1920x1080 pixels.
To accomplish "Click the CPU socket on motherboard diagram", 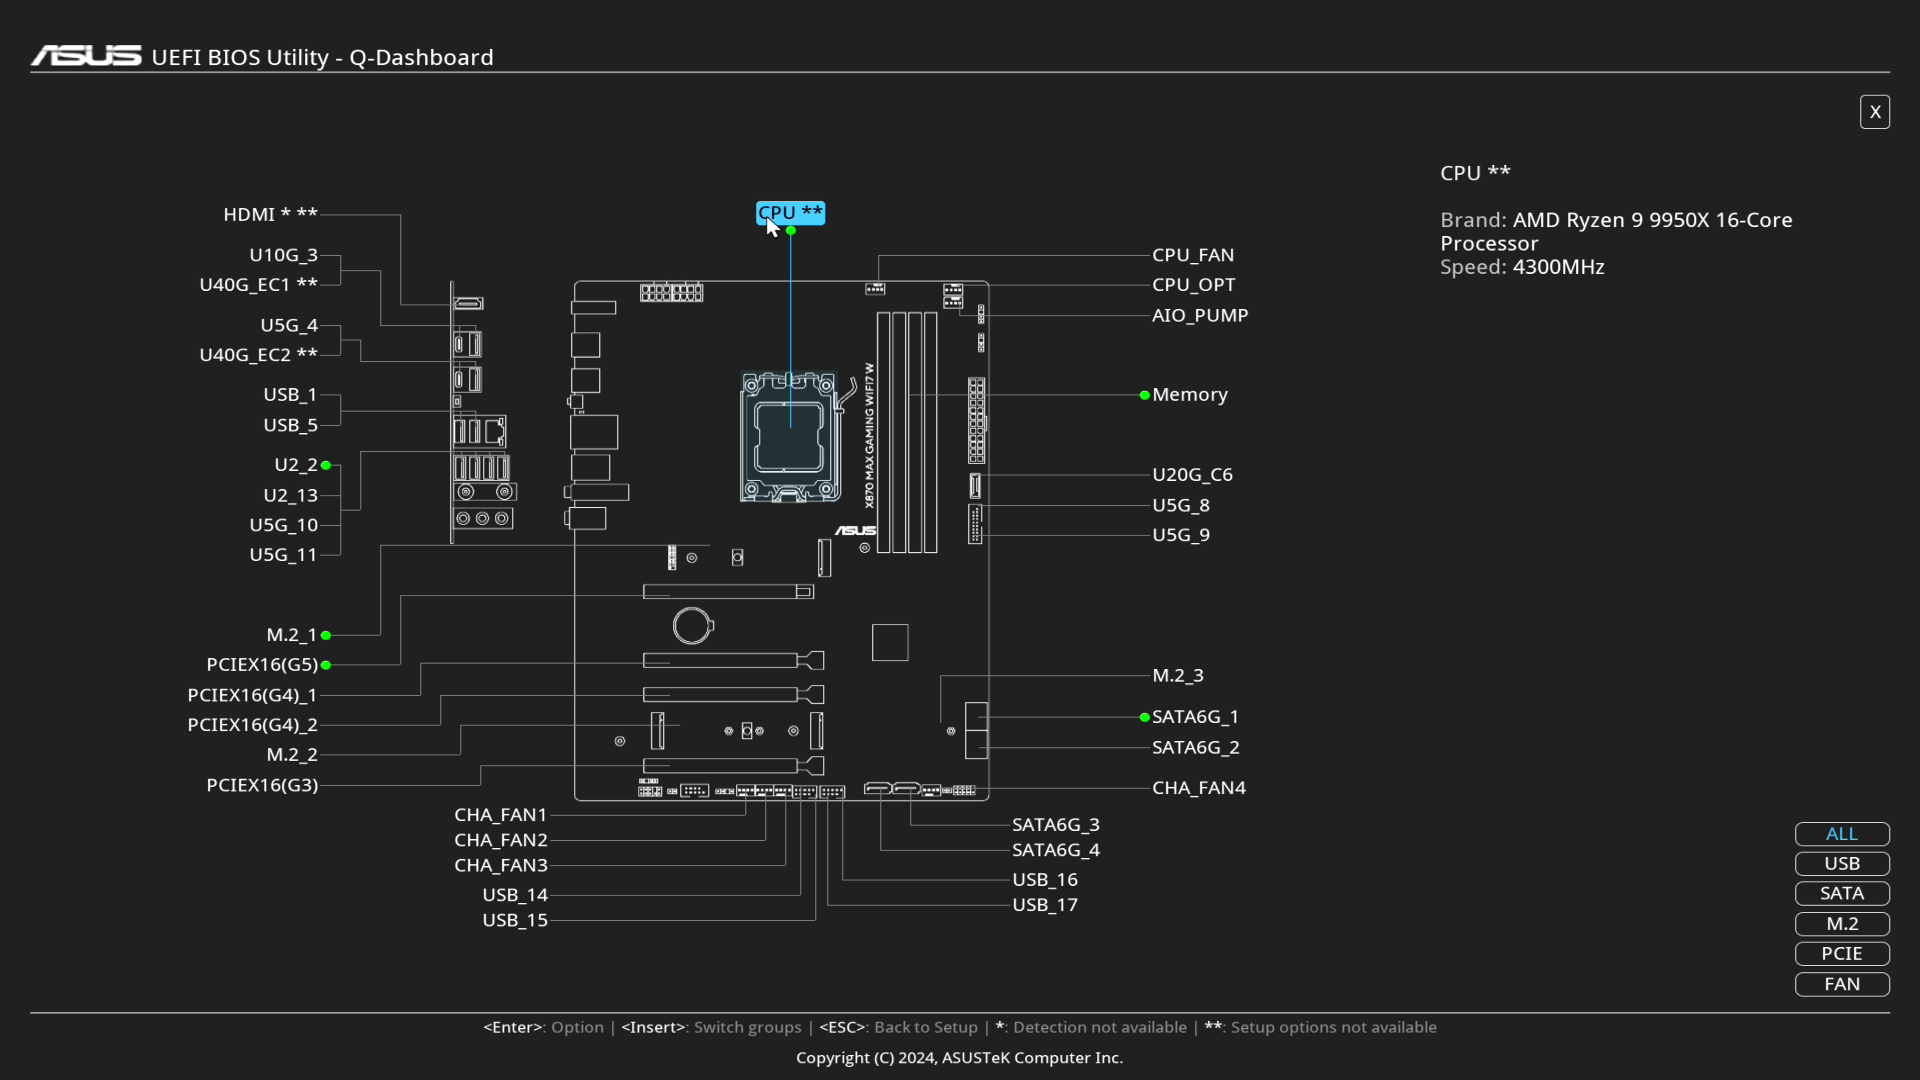I will coord(789,437).
